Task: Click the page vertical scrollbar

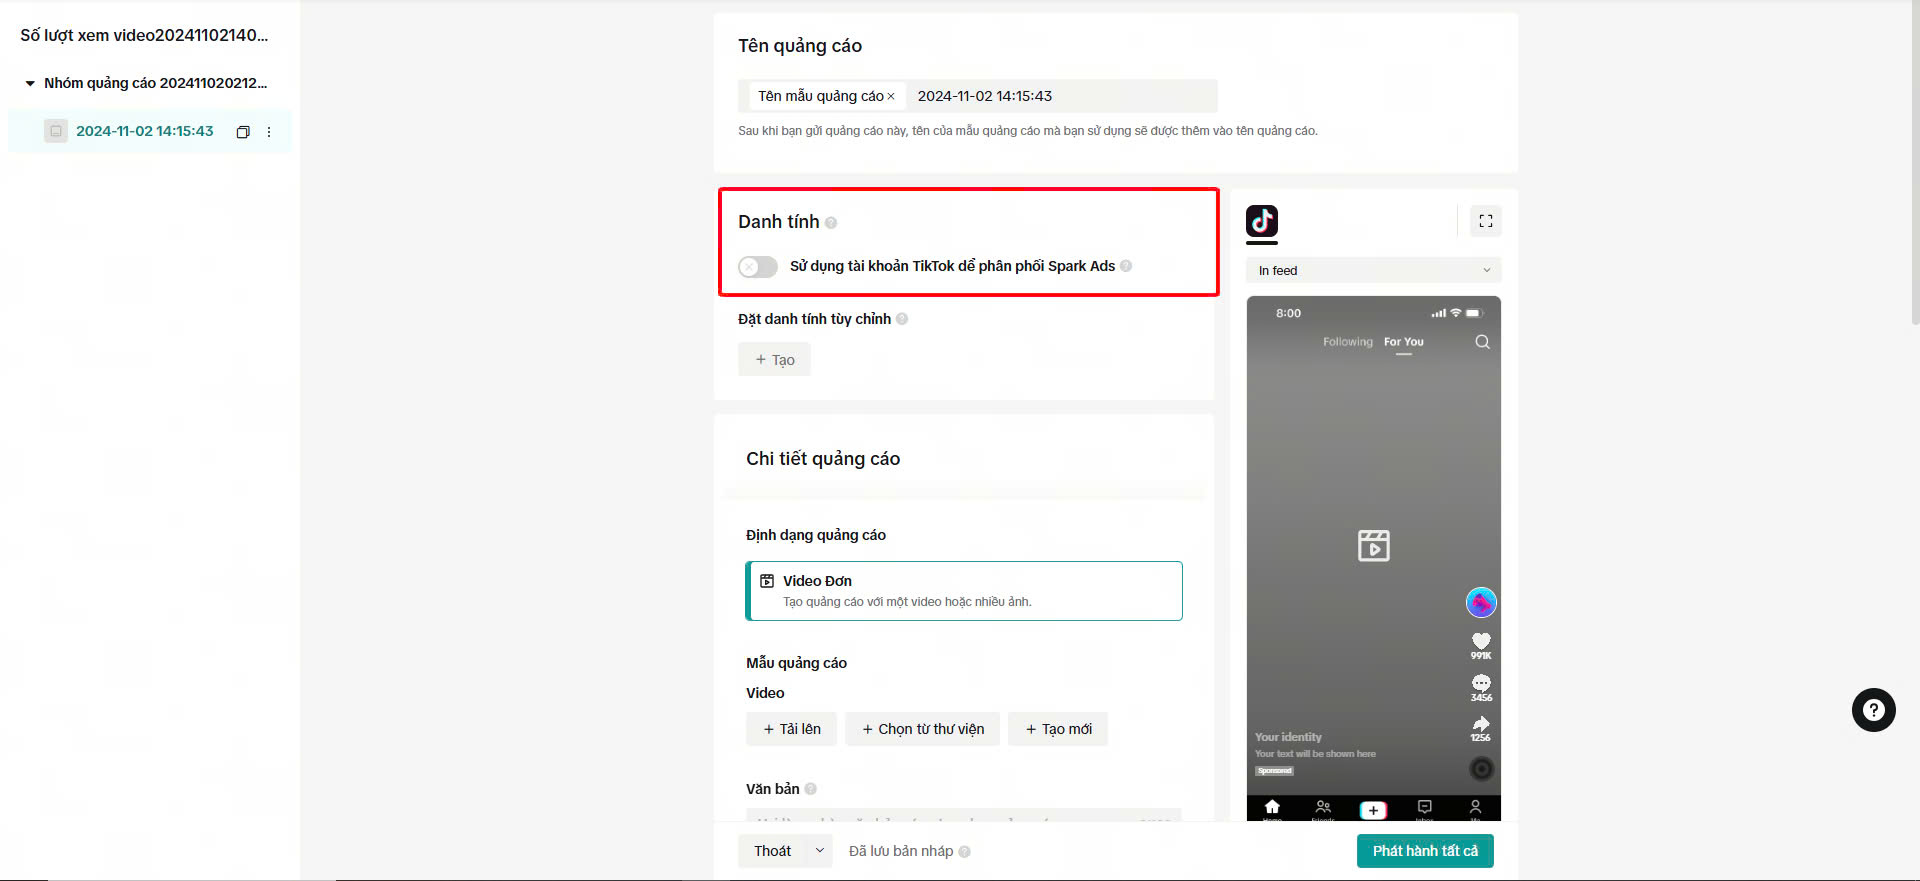Action: pos(1915,162)
